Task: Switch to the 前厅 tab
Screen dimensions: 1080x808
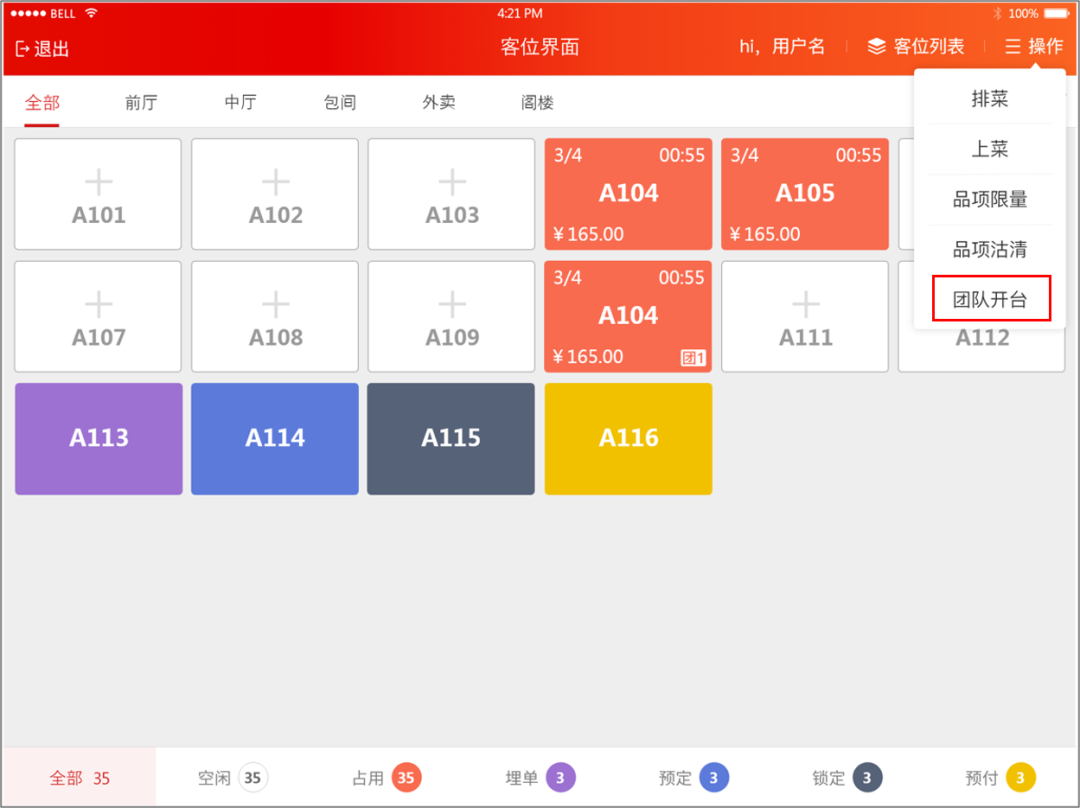Action: pos(141,103)
